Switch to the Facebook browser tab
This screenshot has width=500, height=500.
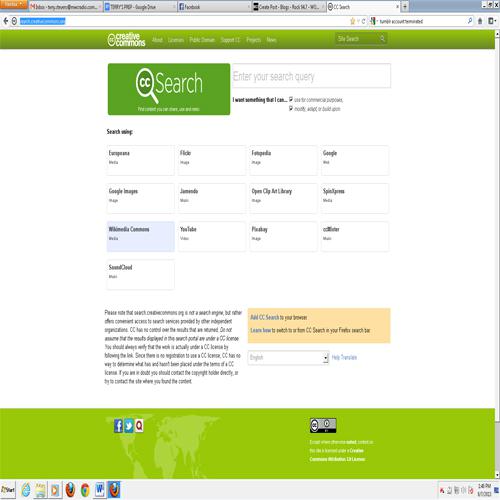(x=213, y=7)
